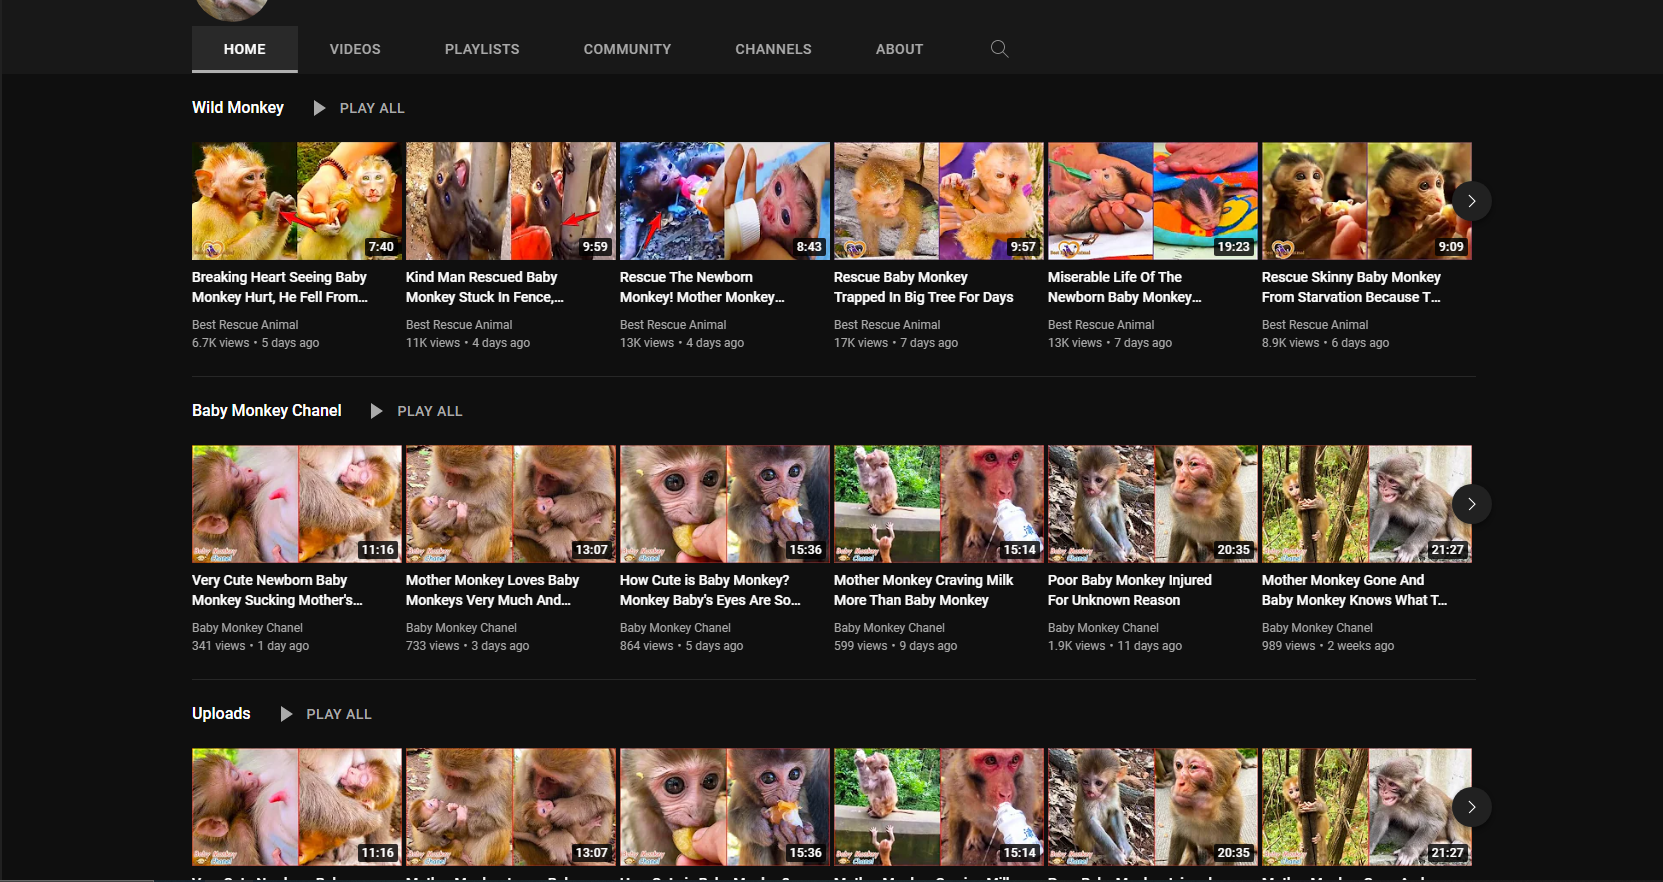Open the Channels tab
Viewport: 1663px width, 882px height.
point(773,49)
